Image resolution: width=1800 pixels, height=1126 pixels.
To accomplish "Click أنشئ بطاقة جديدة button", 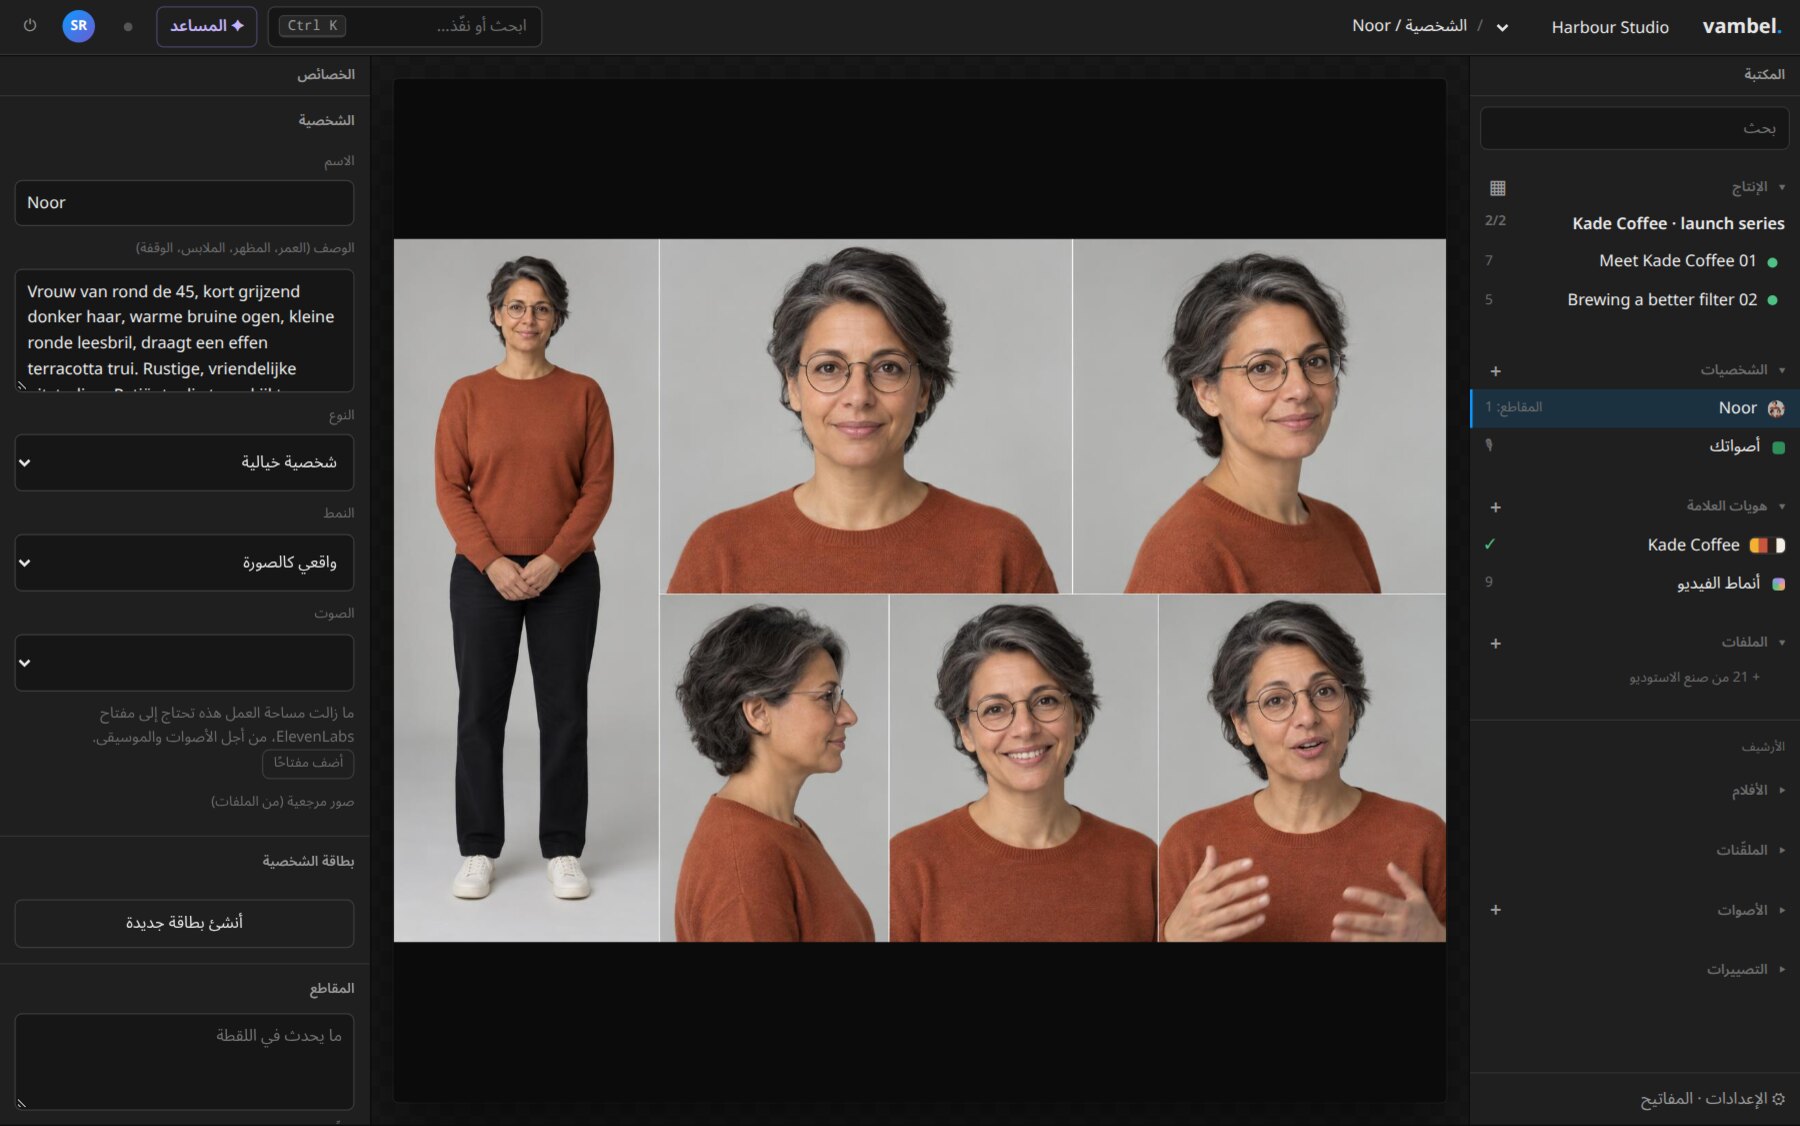I will tap(184, 923).
